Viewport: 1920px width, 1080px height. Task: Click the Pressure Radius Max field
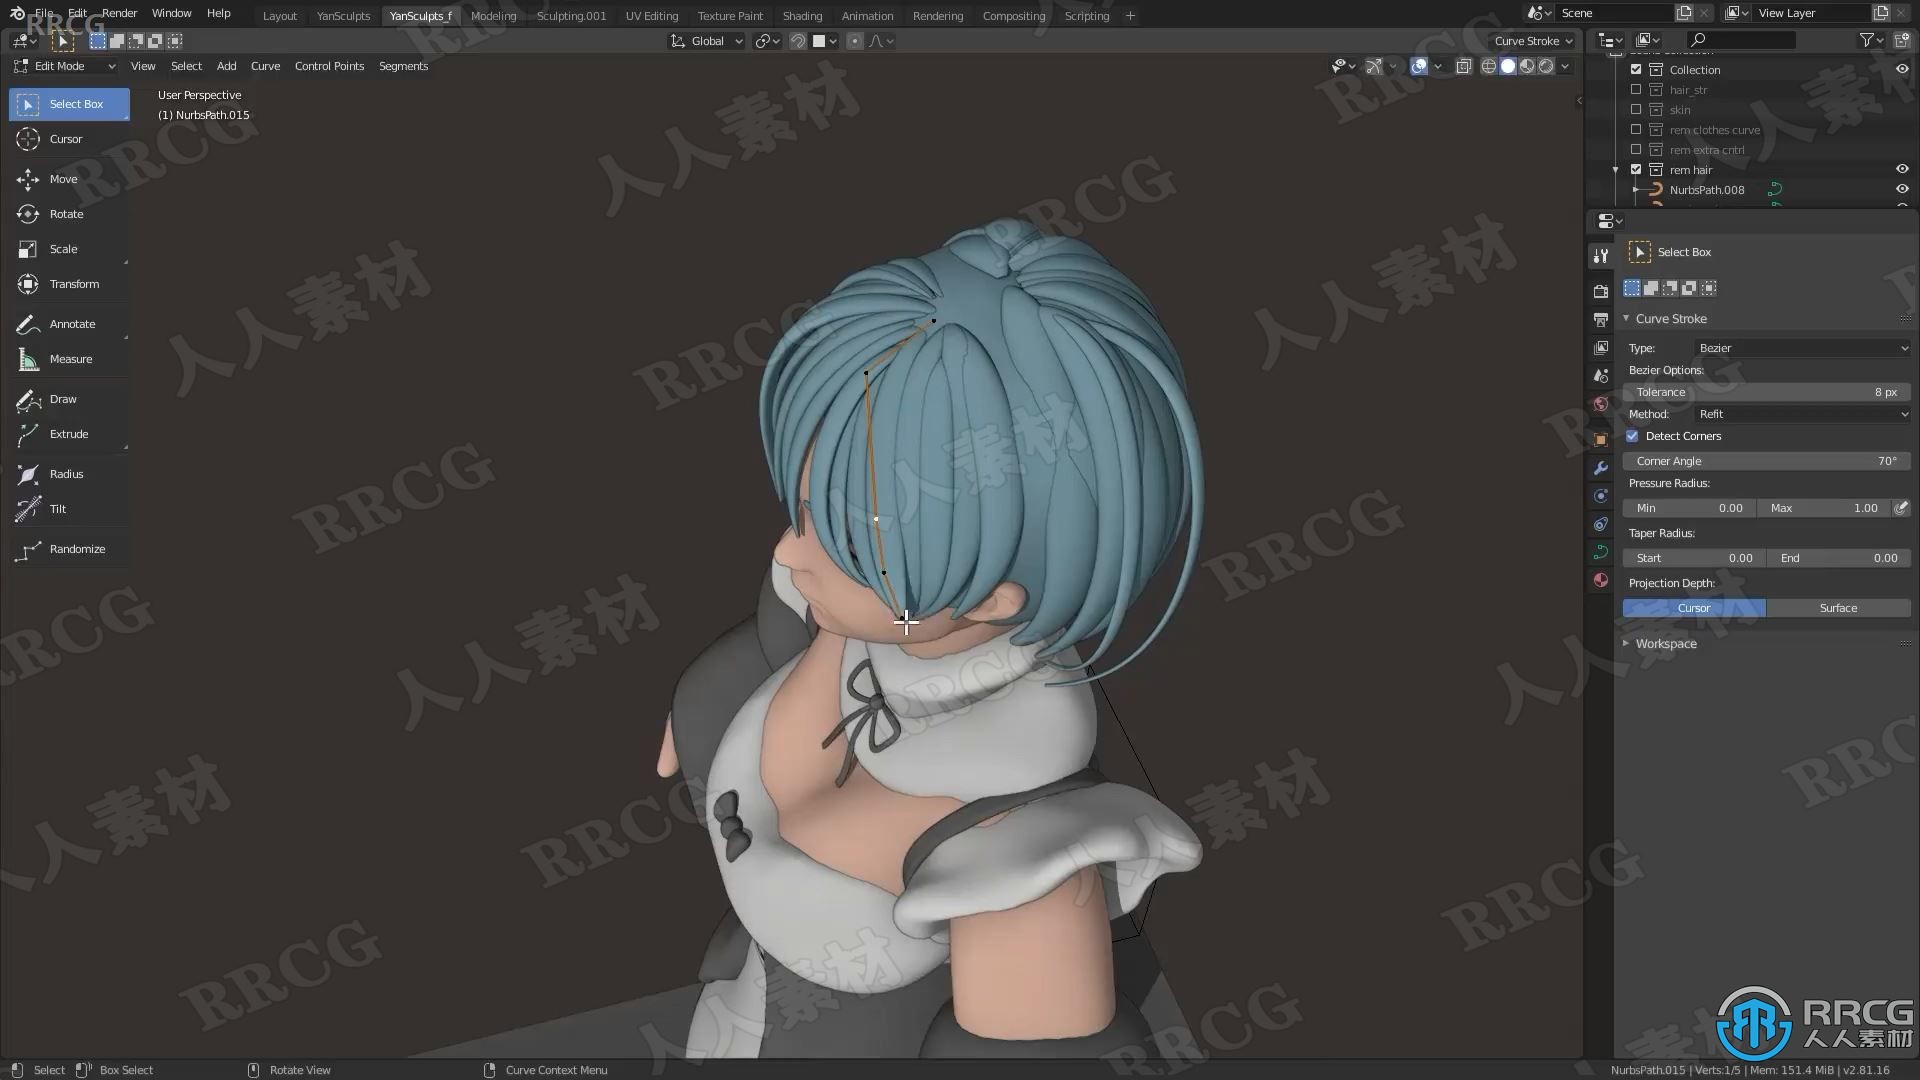(1824, 508)
